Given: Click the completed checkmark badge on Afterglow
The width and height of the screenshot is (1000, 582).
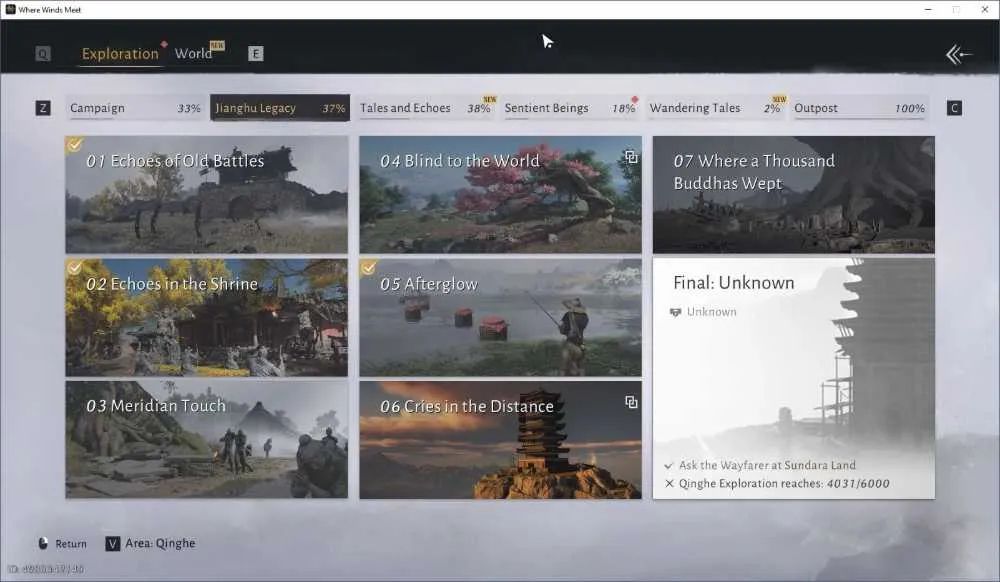Looking at the screenshot, I should (x=369, y=267).
